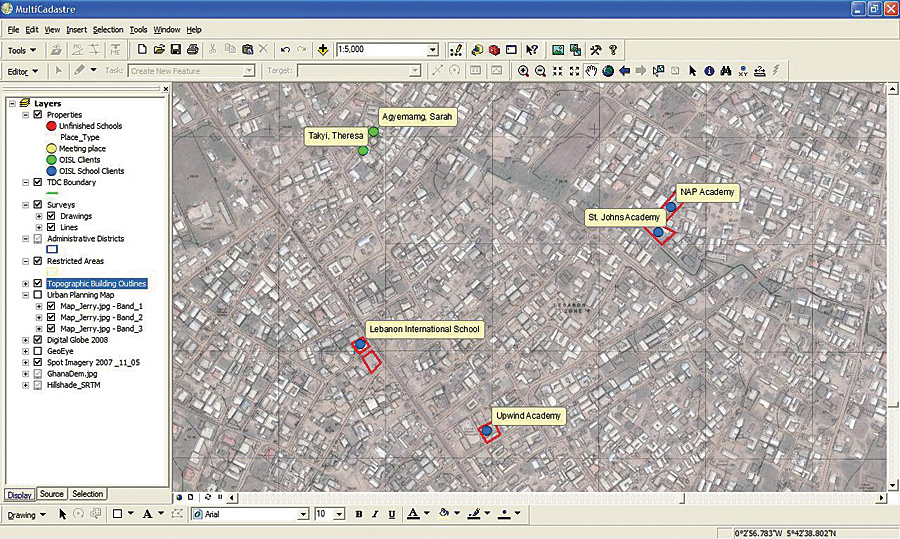Screen dimensions: 900x539
Task: Open the font size 10 dropdown
Action: [x=339, y=514]
